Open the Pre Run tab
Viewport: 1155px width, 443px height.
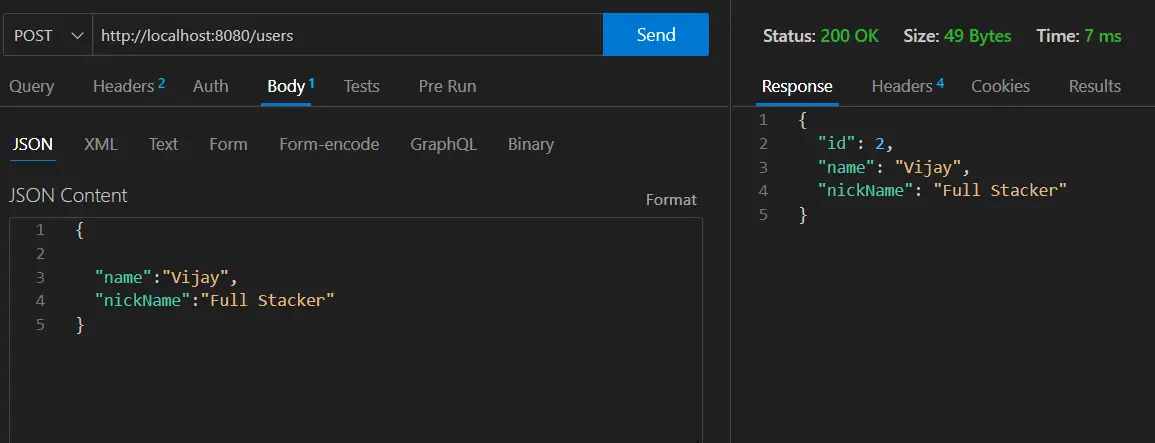pos(447,86)
